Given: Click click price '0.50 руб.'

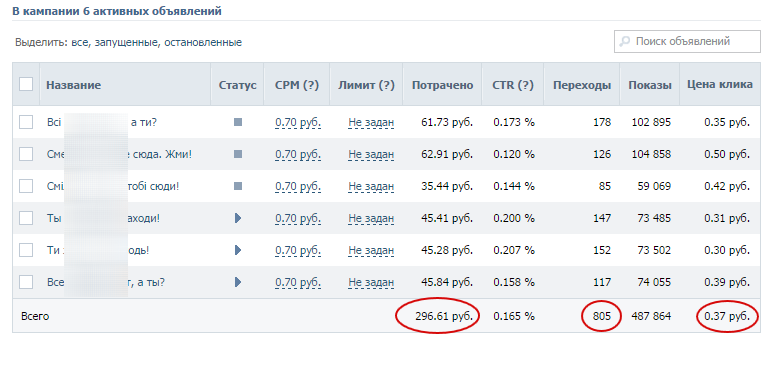Looking at the screenshot, I should click(x=727, y=154).
